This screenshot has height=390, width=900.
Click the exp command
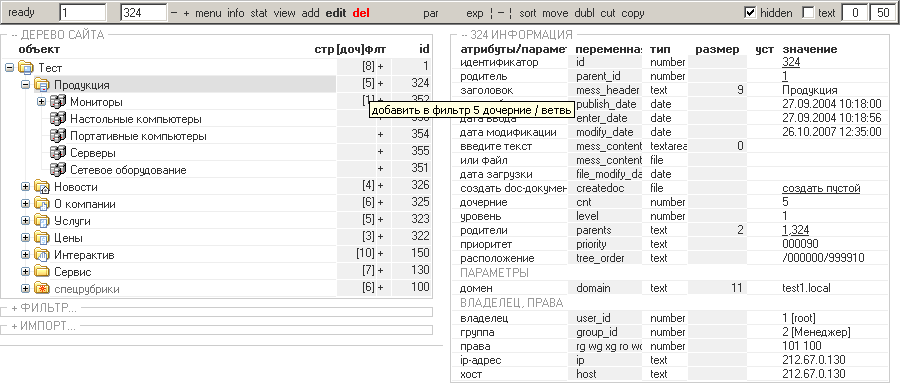coord(475,13)
